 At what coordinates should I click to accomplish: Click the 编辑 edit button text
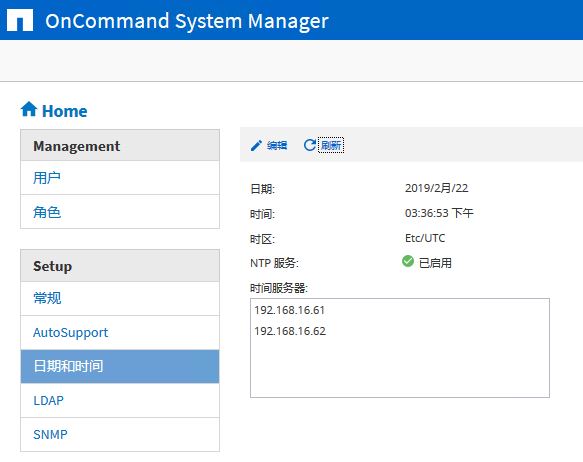point(277,145)
